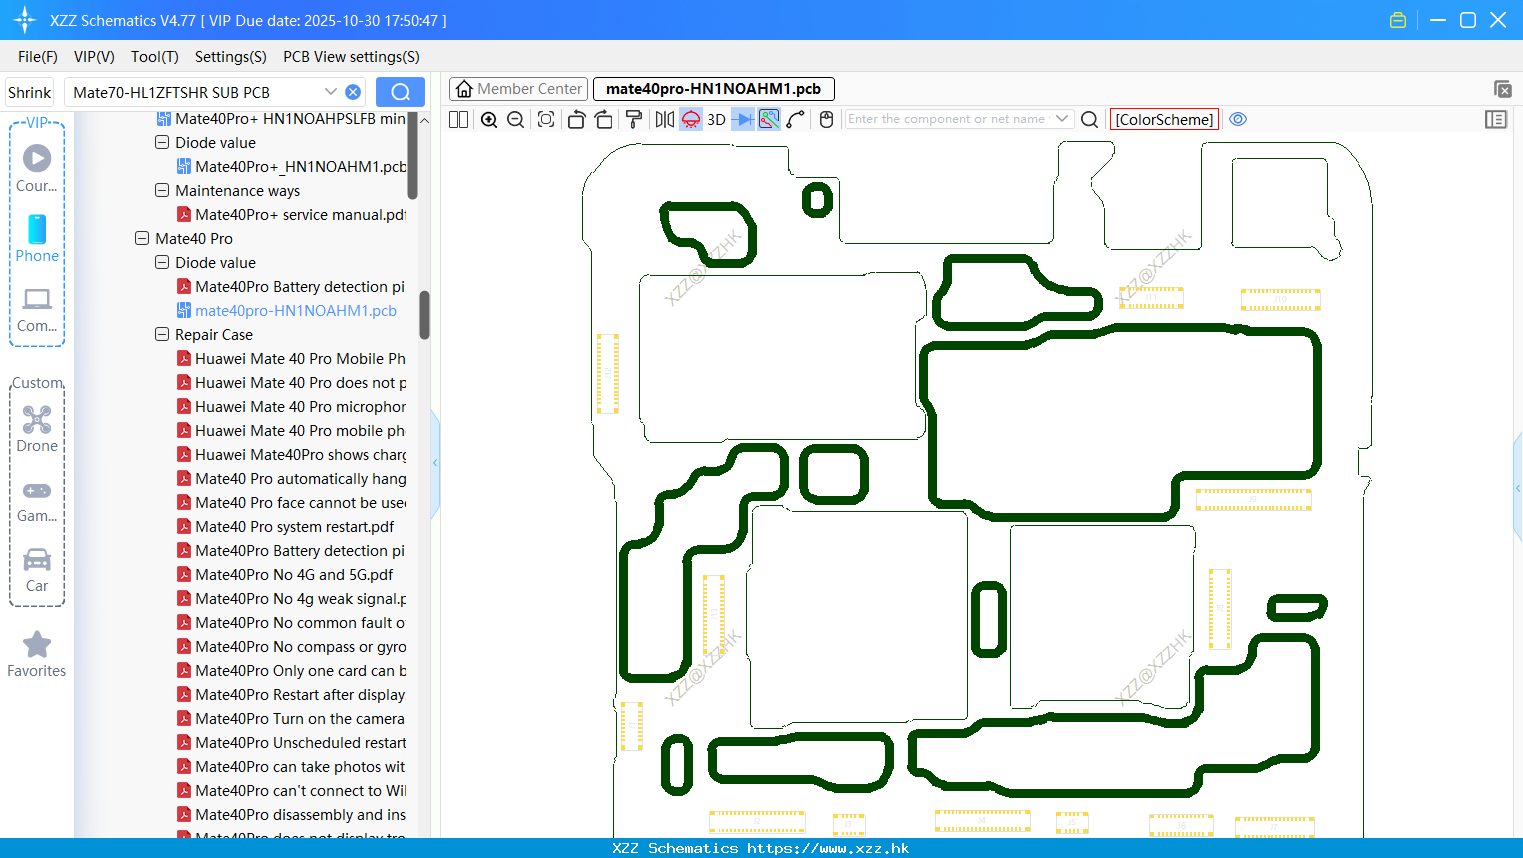Zoom in on the PCB view
The height and width of the screenshot is (858, 1523).
coord(489,119)
